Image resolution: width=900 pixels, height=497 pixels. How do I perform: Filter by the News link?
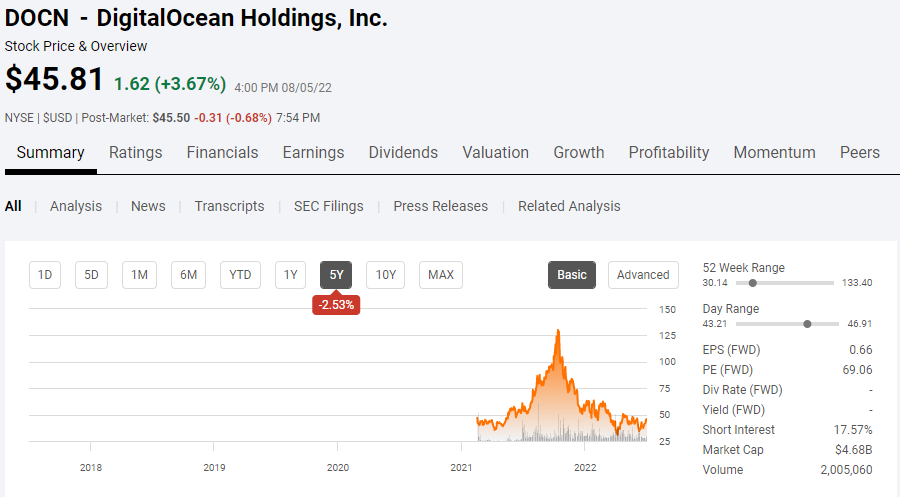[x=148, y=206]
